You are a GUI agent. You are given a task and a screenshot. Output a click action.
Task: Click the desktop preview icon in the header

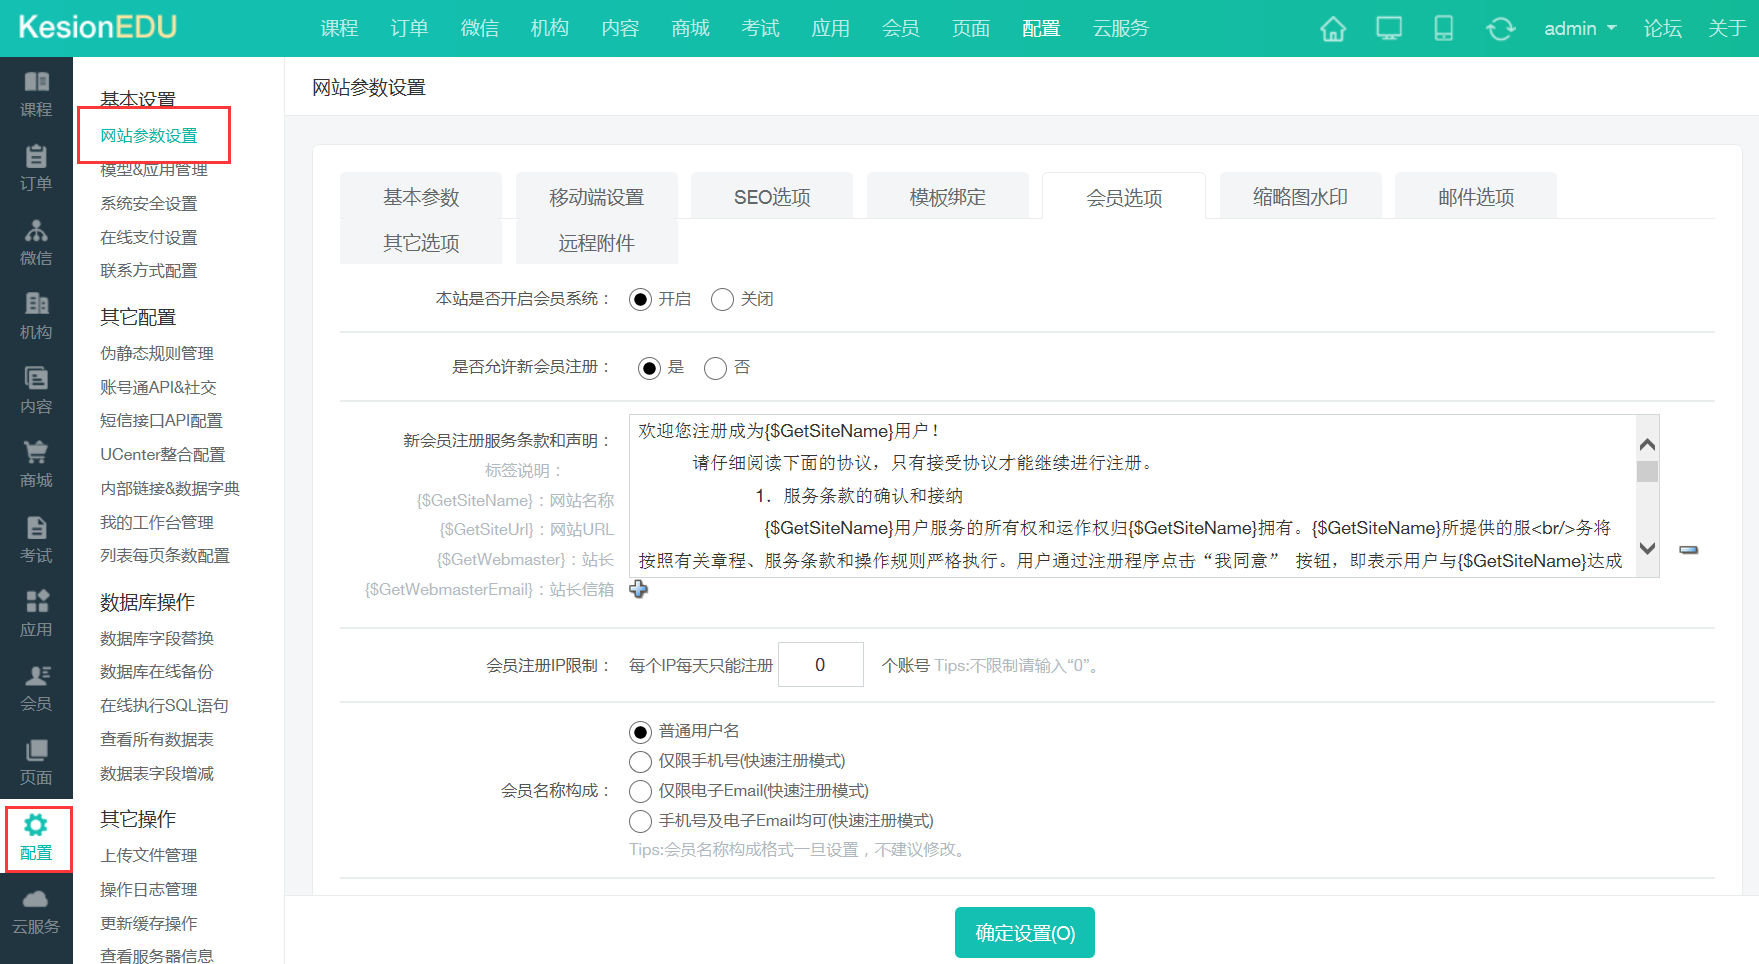[x=1388, y=28]
